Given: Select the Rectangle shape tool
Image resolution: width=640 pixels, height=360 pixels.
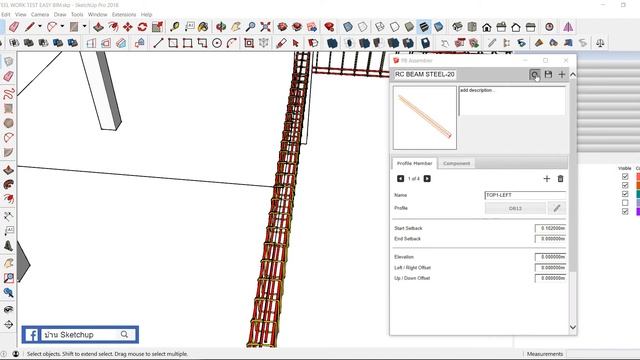Looking at the screenshot, I should point(74,27).
